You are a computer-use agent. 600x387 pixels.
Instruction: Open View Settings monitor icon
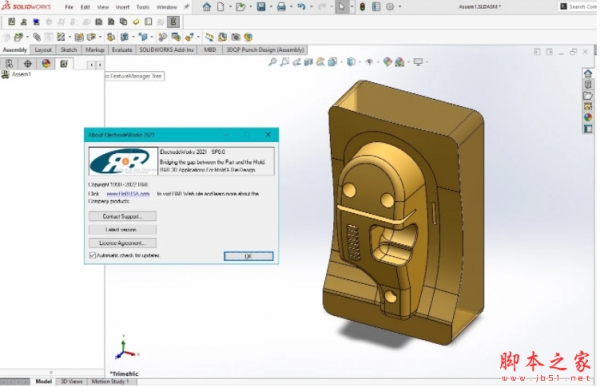coord(418,62)
